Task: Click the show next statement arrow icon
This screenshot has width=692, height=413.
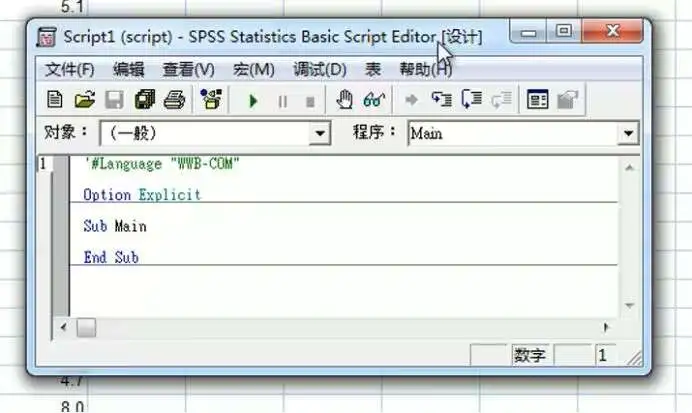Action: pos(411,100)
